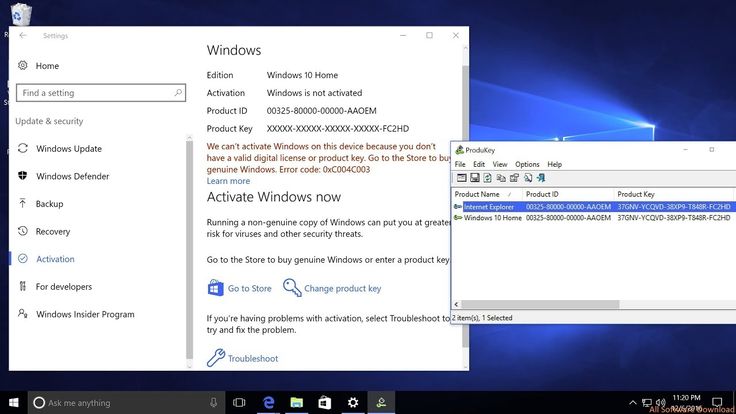
Task: Open the Start menu
Action: (14, 402)
